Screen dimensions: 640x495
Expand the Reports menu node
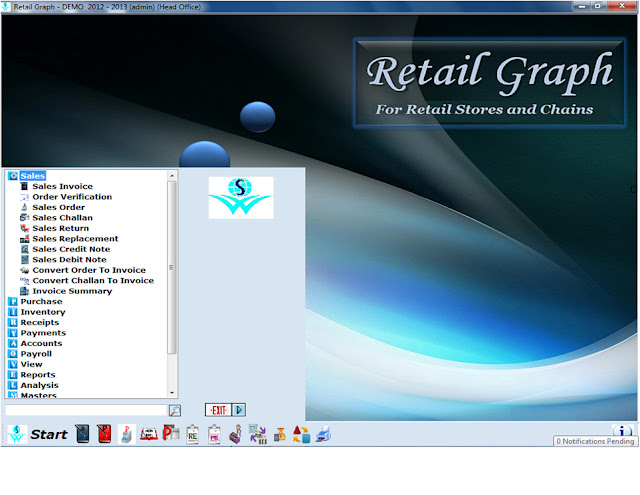click(38, 375)
